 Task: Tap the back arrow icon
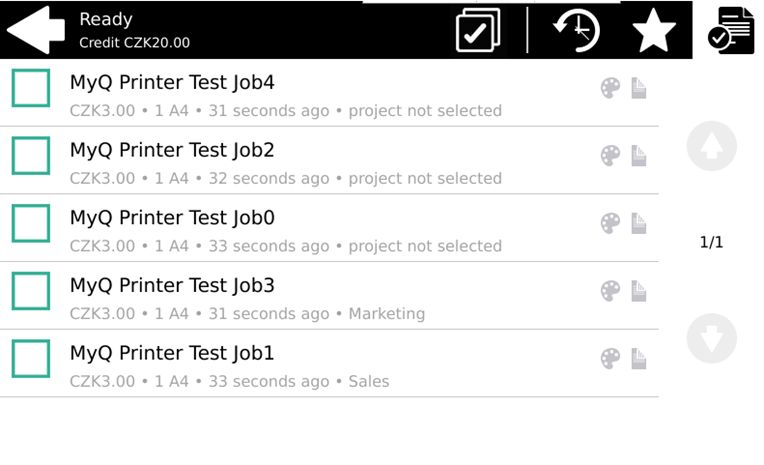[35, 30]
